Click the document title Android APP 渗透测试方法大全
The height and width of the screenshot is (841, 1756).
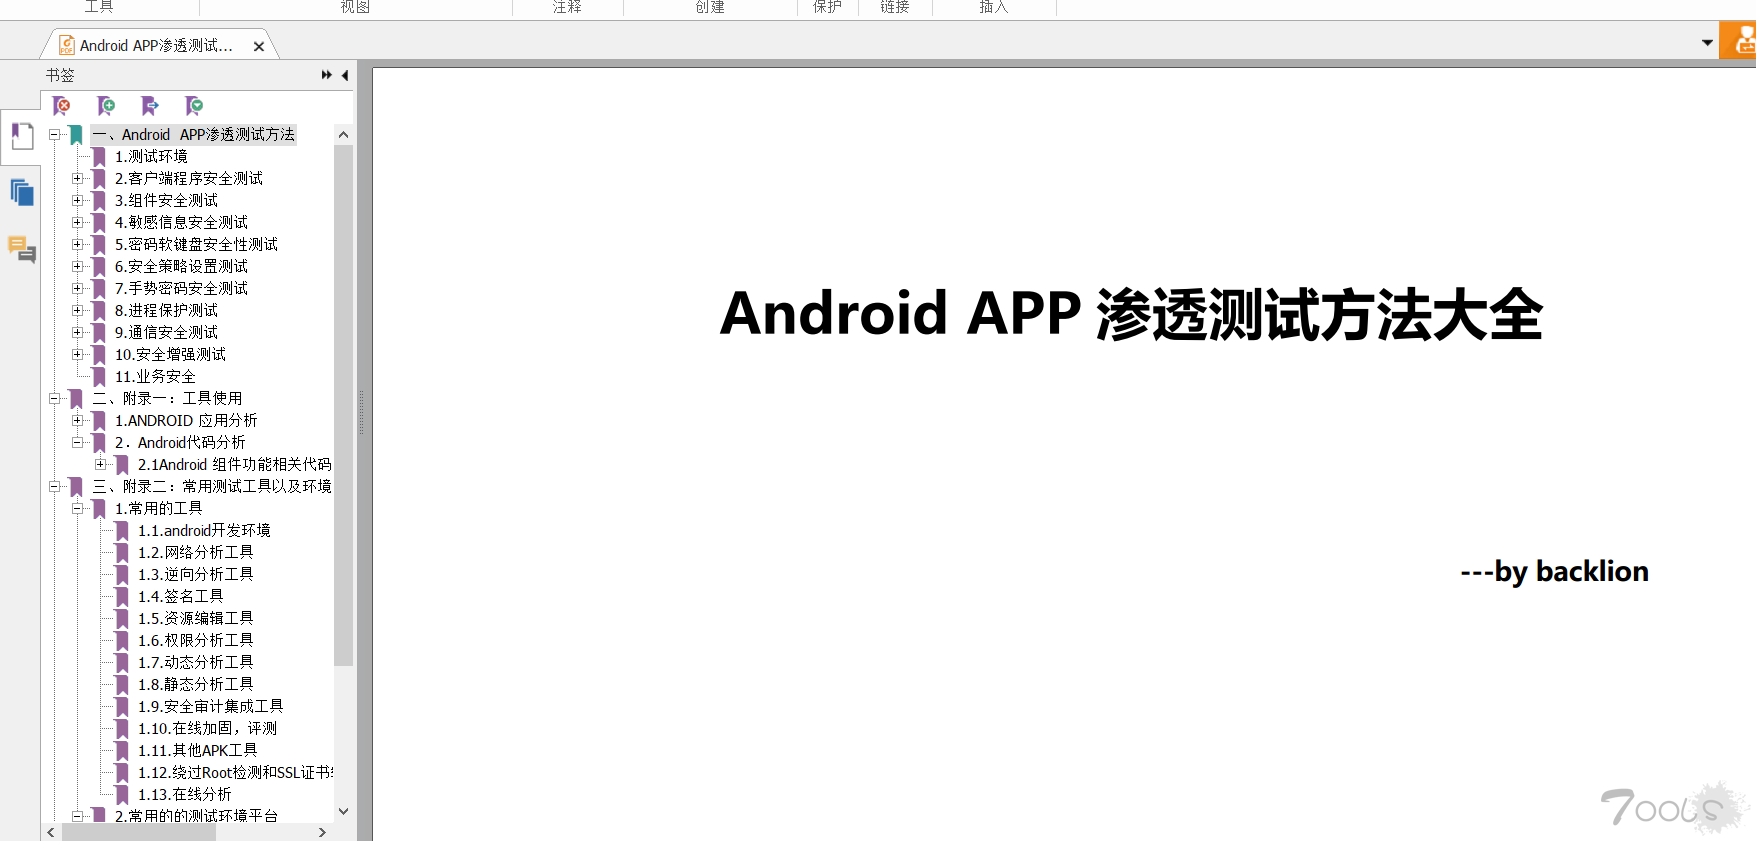1131,314
